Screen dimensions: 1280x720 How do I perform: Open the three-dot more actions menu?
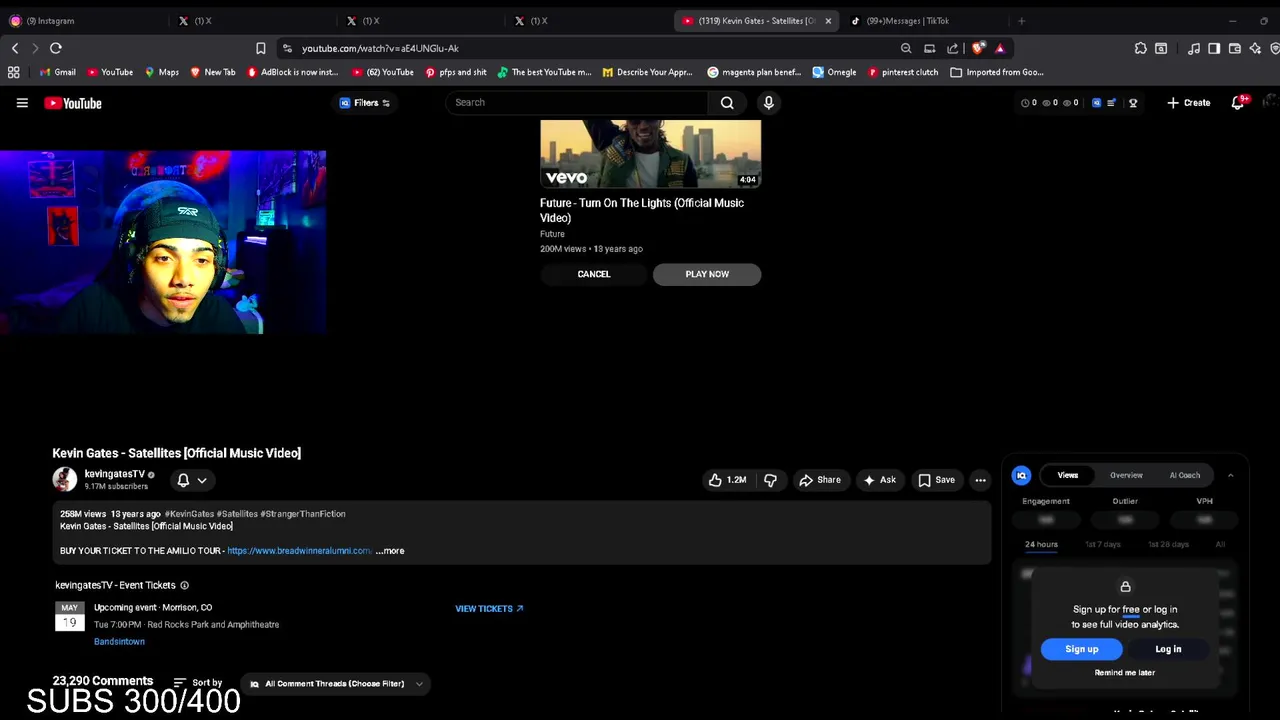point(980,480)
